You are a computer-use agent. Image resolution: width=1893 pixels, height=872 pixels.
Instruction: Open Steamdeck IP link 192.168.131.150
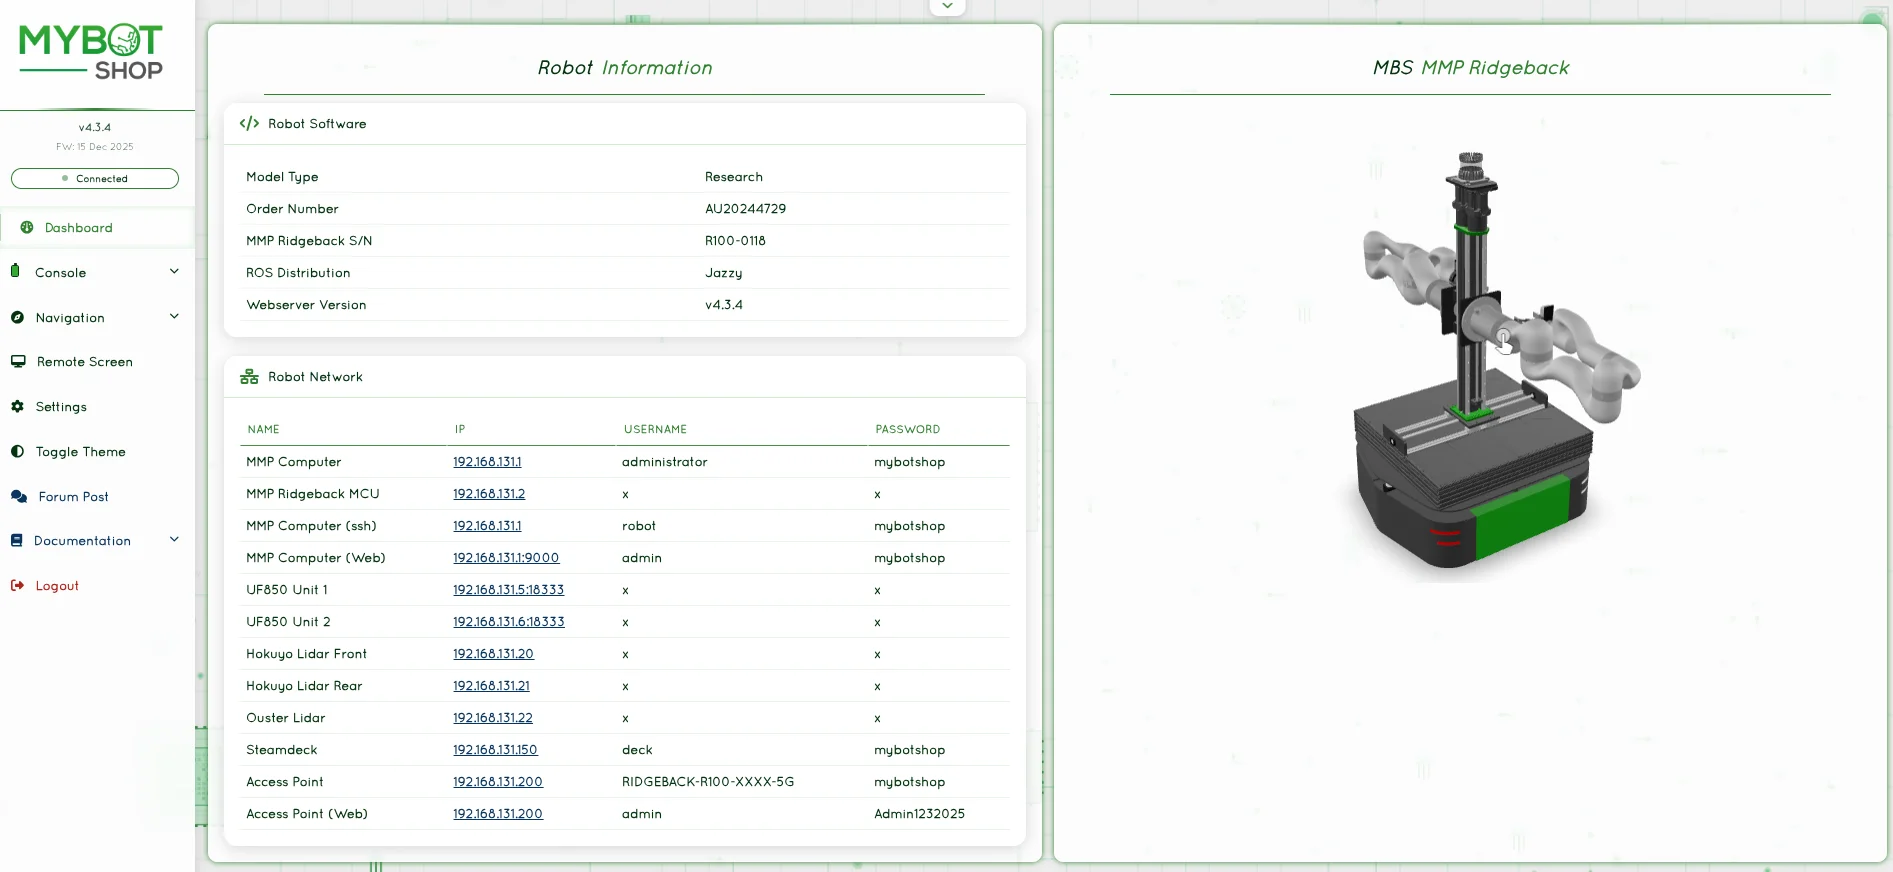click(495, 750)
